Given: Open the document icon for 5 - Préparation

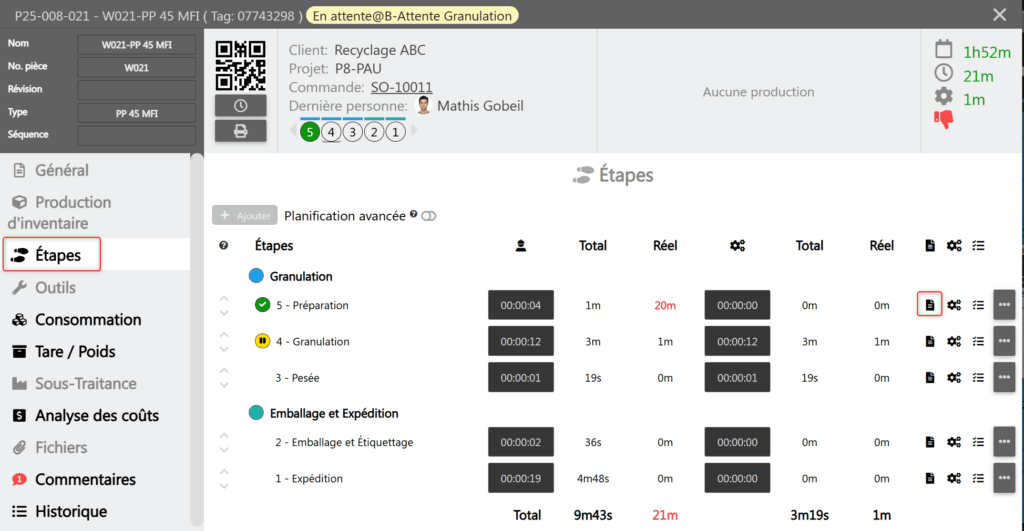Looking at the screenshot, I should coord(929,305).
